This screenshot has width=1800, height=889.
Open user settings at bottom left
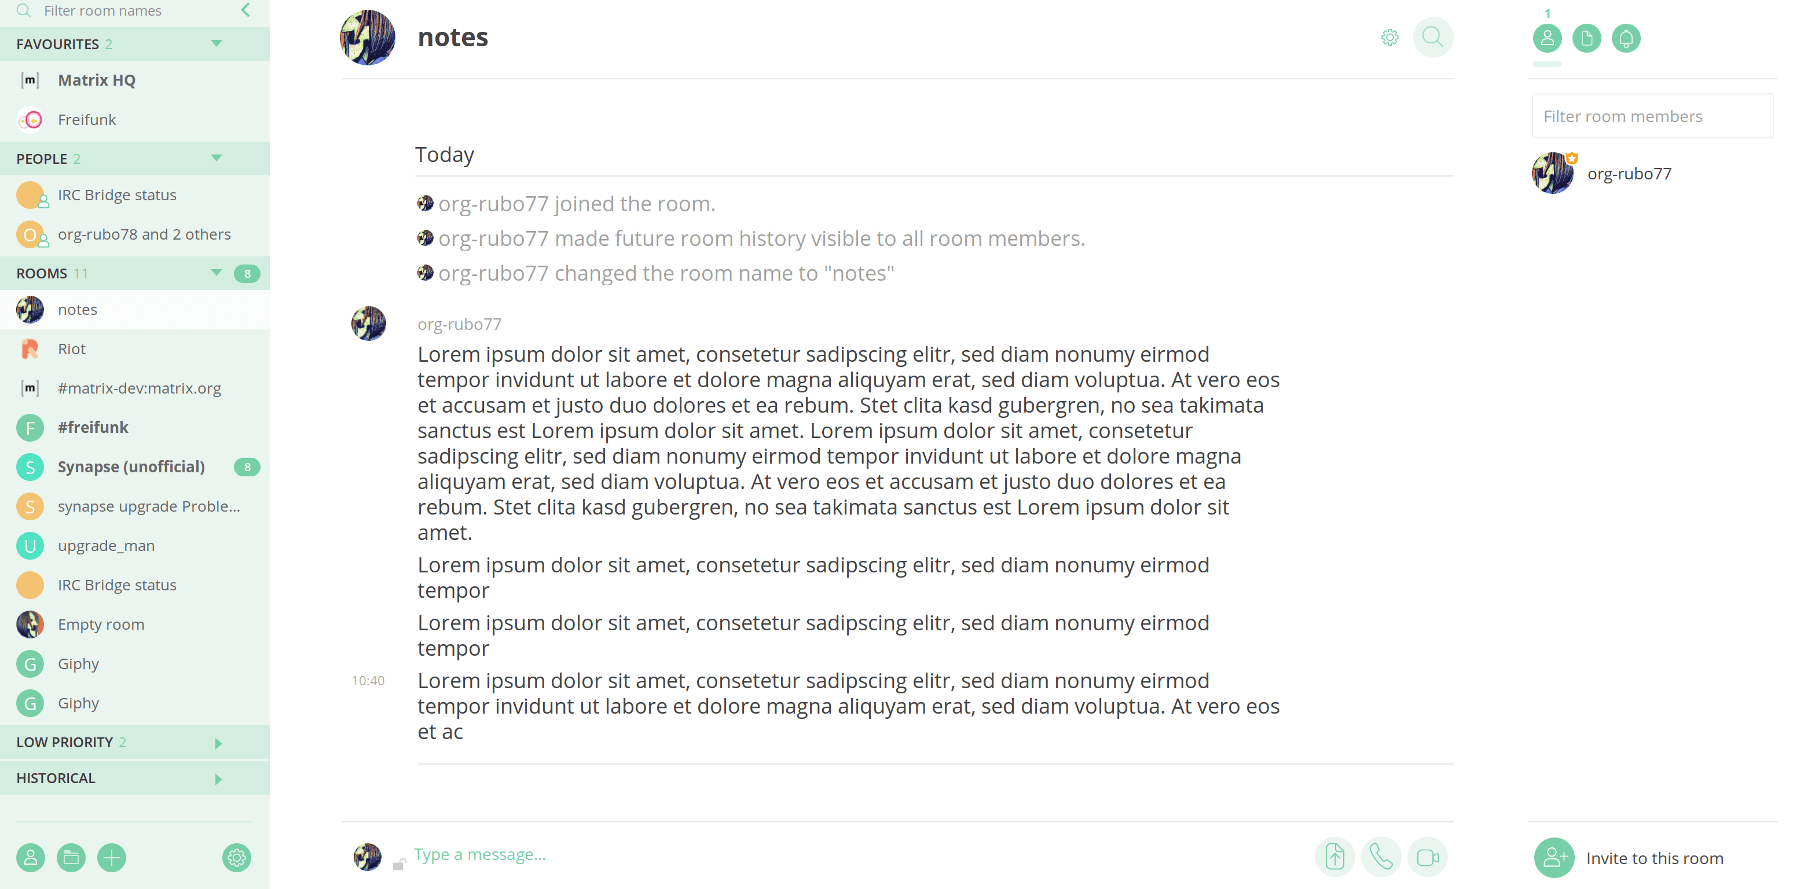[x=237, y=858]
